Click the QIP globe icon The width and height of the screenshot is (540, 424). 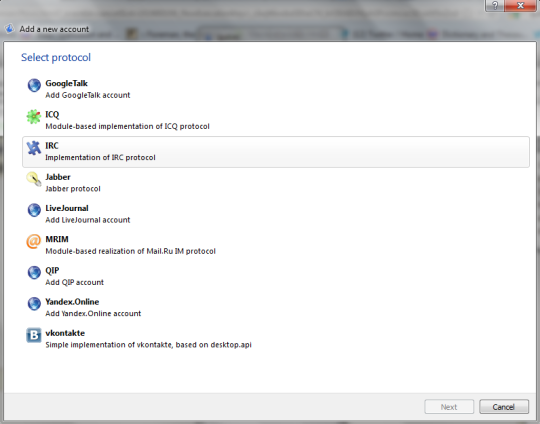34,272
